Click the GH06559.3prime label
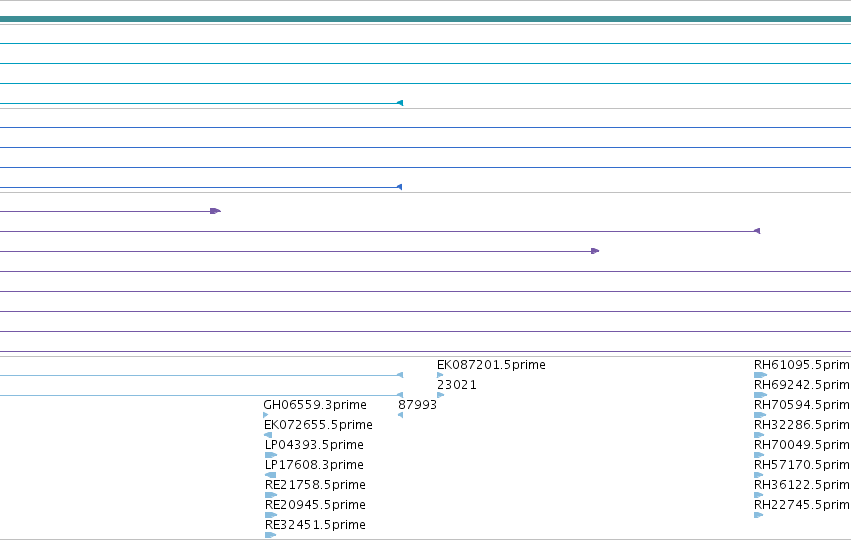 pyautogui.click(x=315, y=405)
